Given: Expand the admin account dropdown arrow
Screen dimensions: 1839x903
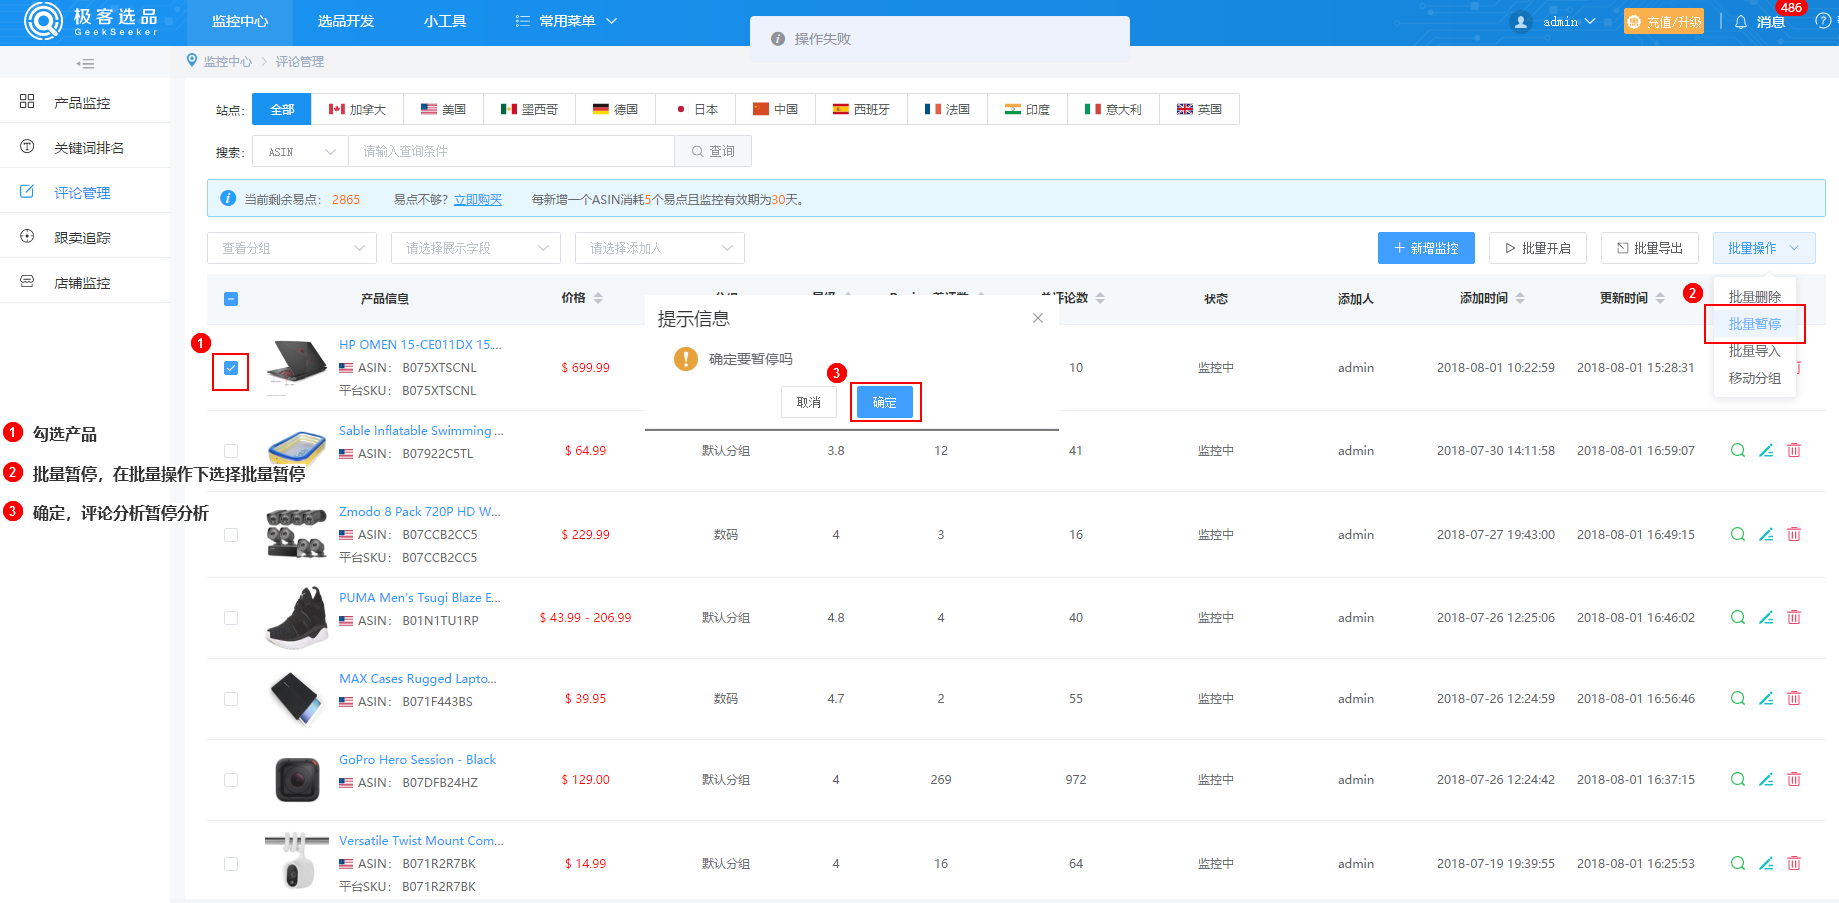Looking at the screenshot, I should click(x=1590, y=21).
